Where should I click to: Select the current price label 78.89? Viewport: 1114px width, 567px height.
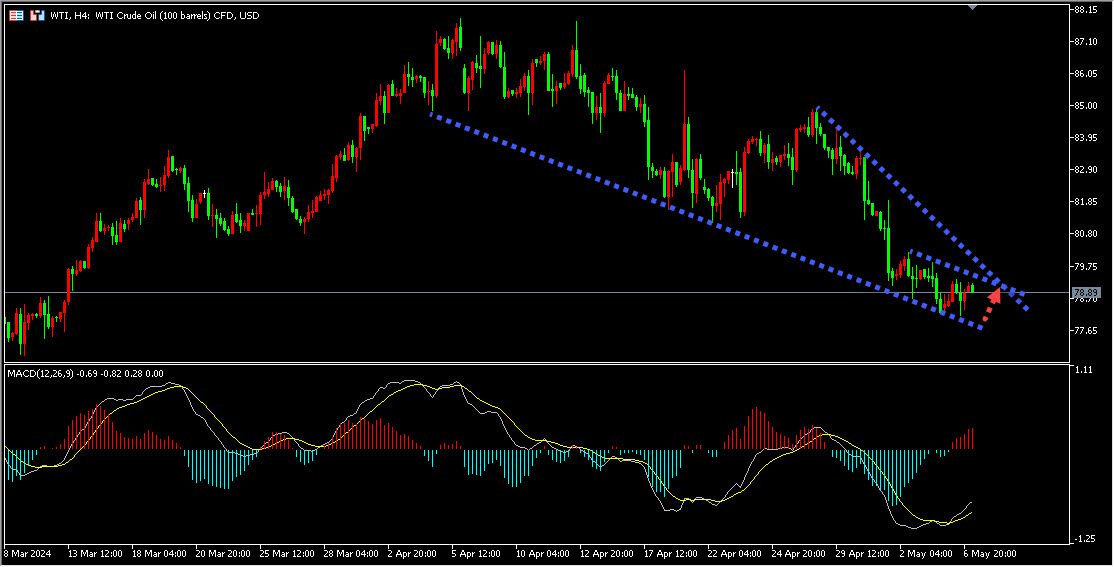(x=1086, y=292)
